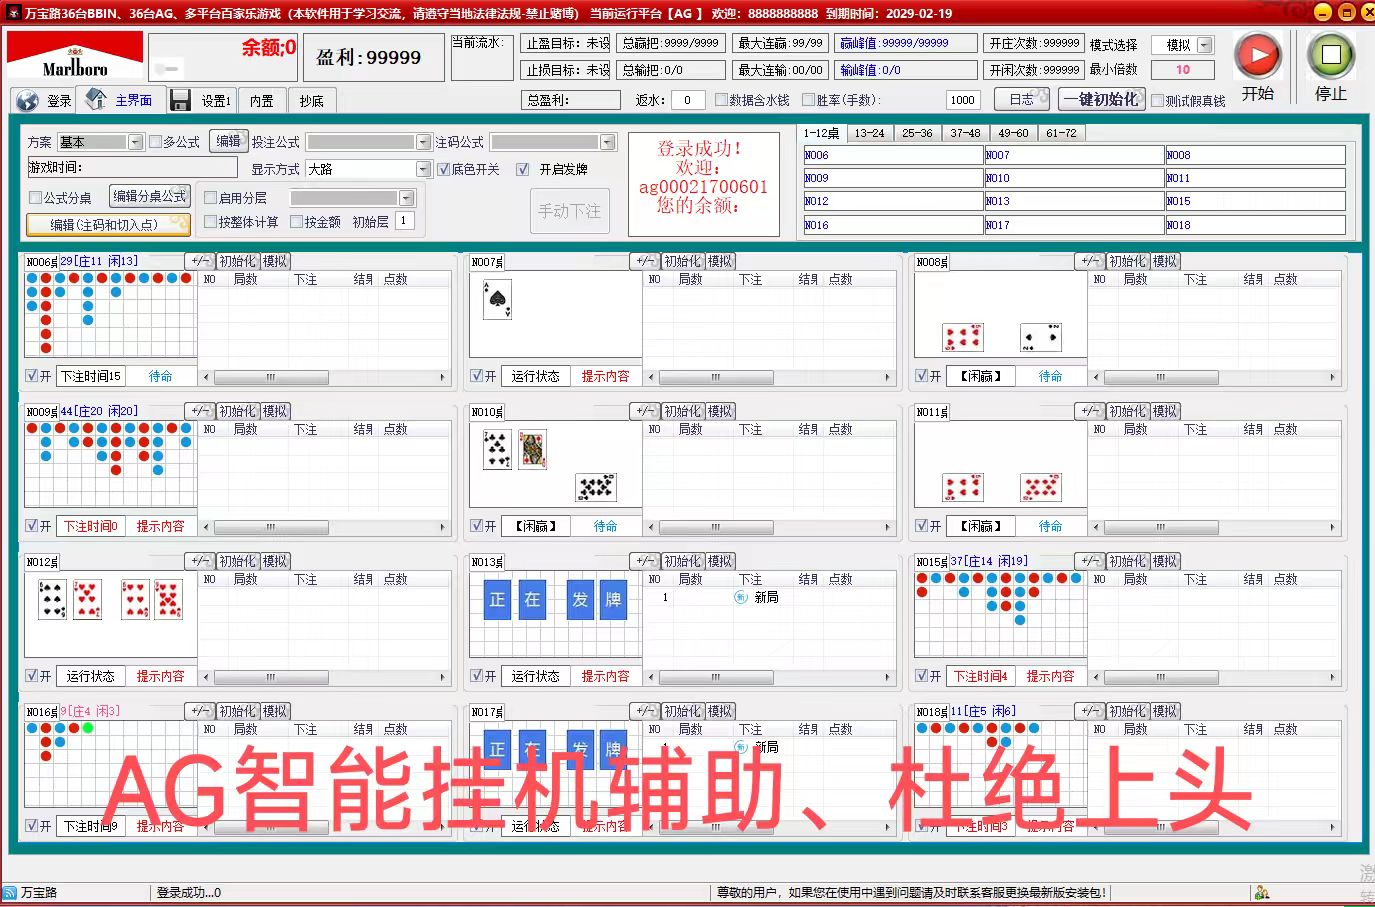Switch to the 内置 tab
1375x907 pixels.
[262, 101]
